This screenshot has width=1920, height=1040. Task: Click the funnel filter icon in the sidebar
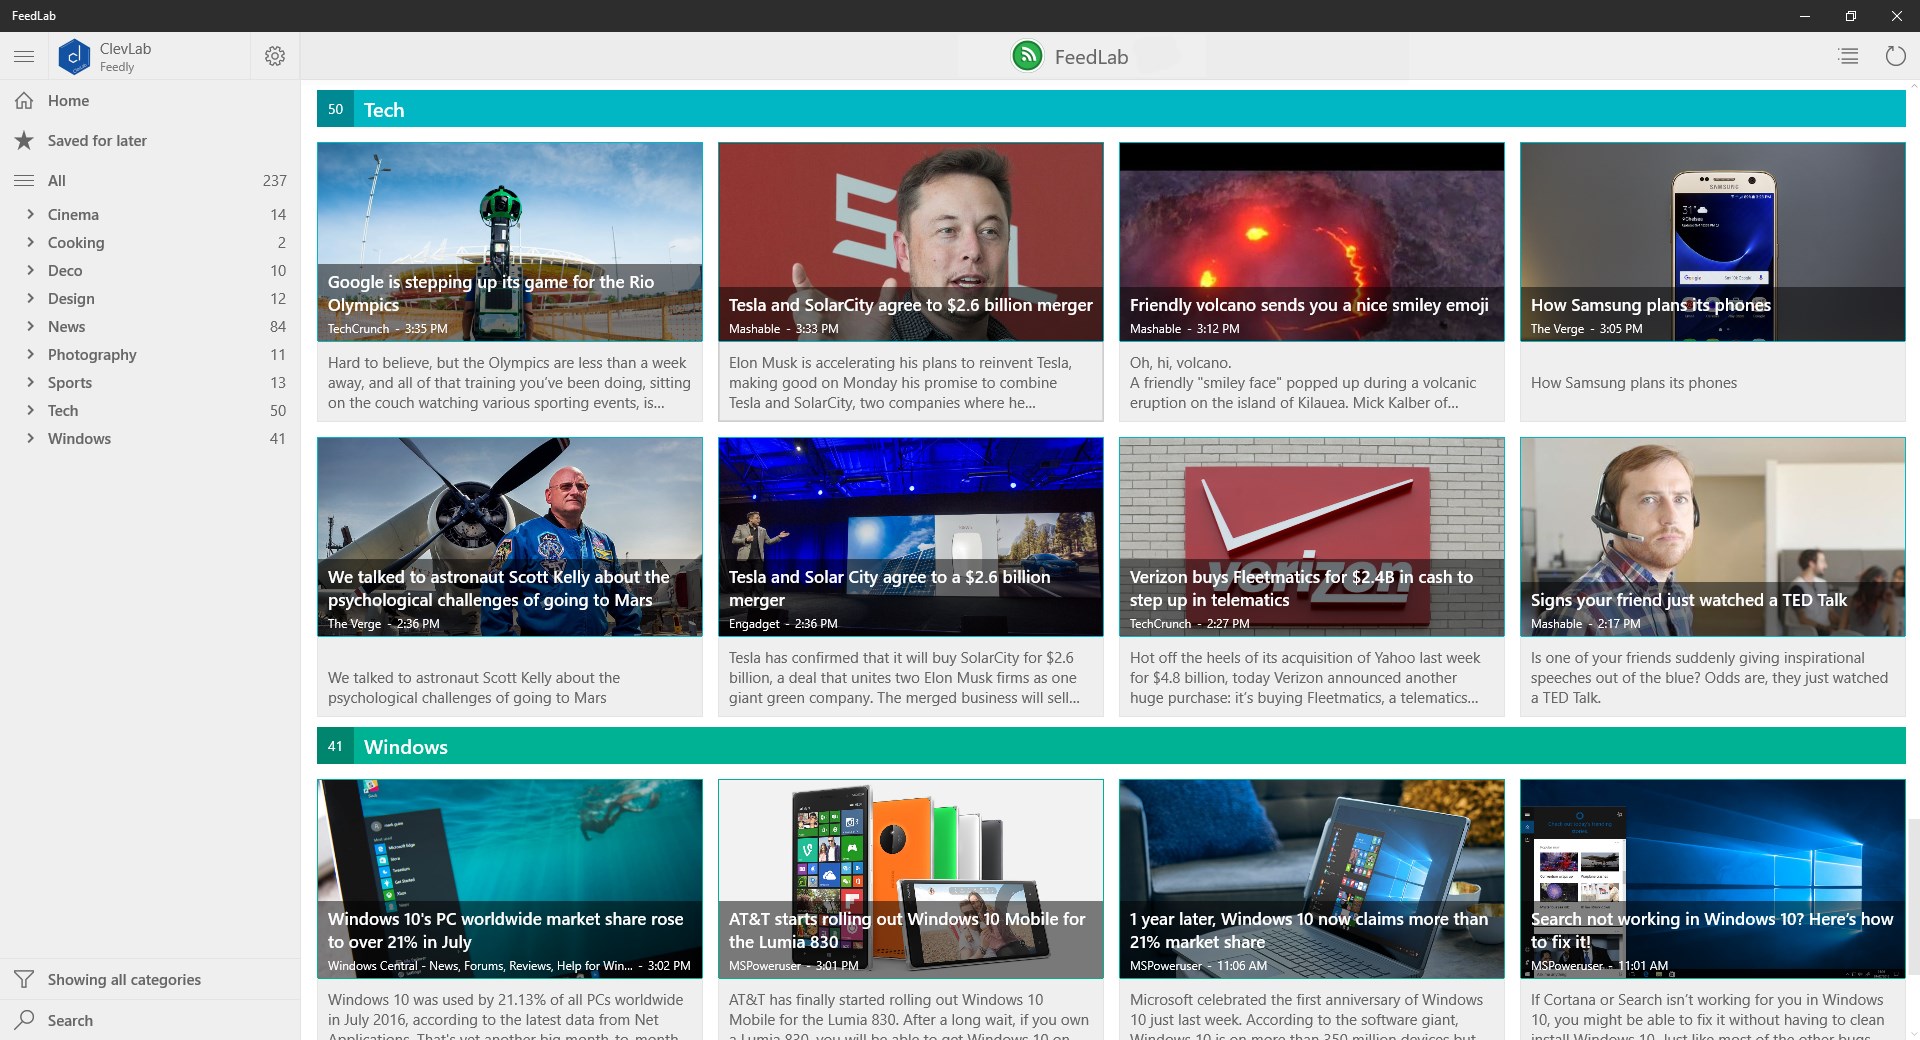click(24, 979)
